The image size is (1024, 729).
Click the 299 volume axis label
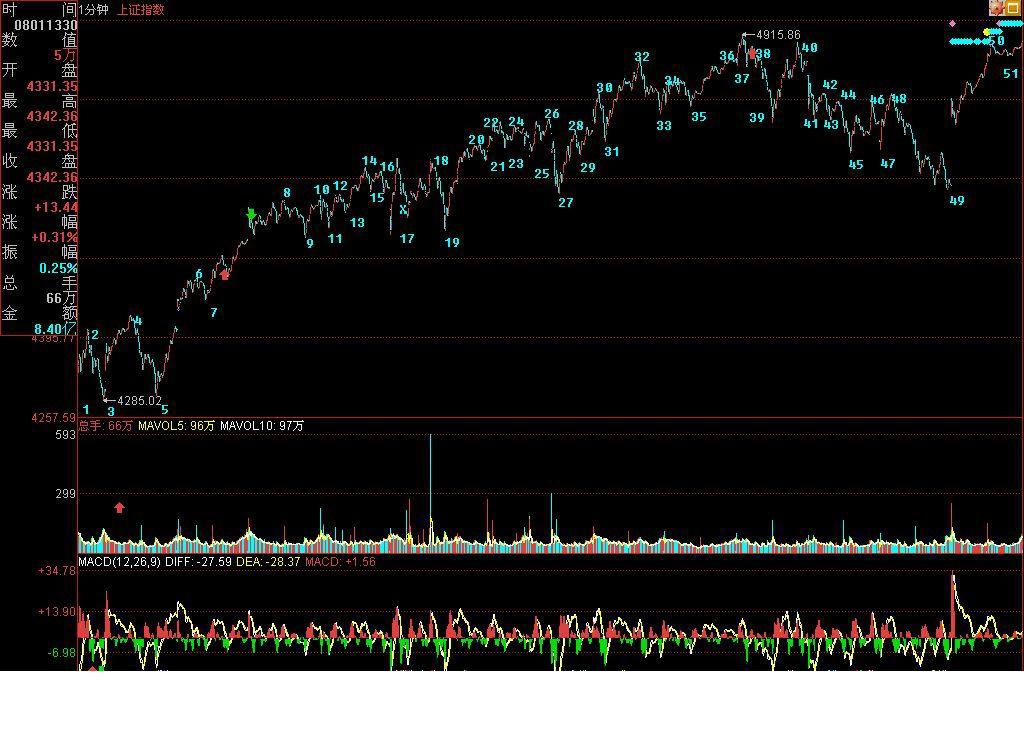[65, 494]
